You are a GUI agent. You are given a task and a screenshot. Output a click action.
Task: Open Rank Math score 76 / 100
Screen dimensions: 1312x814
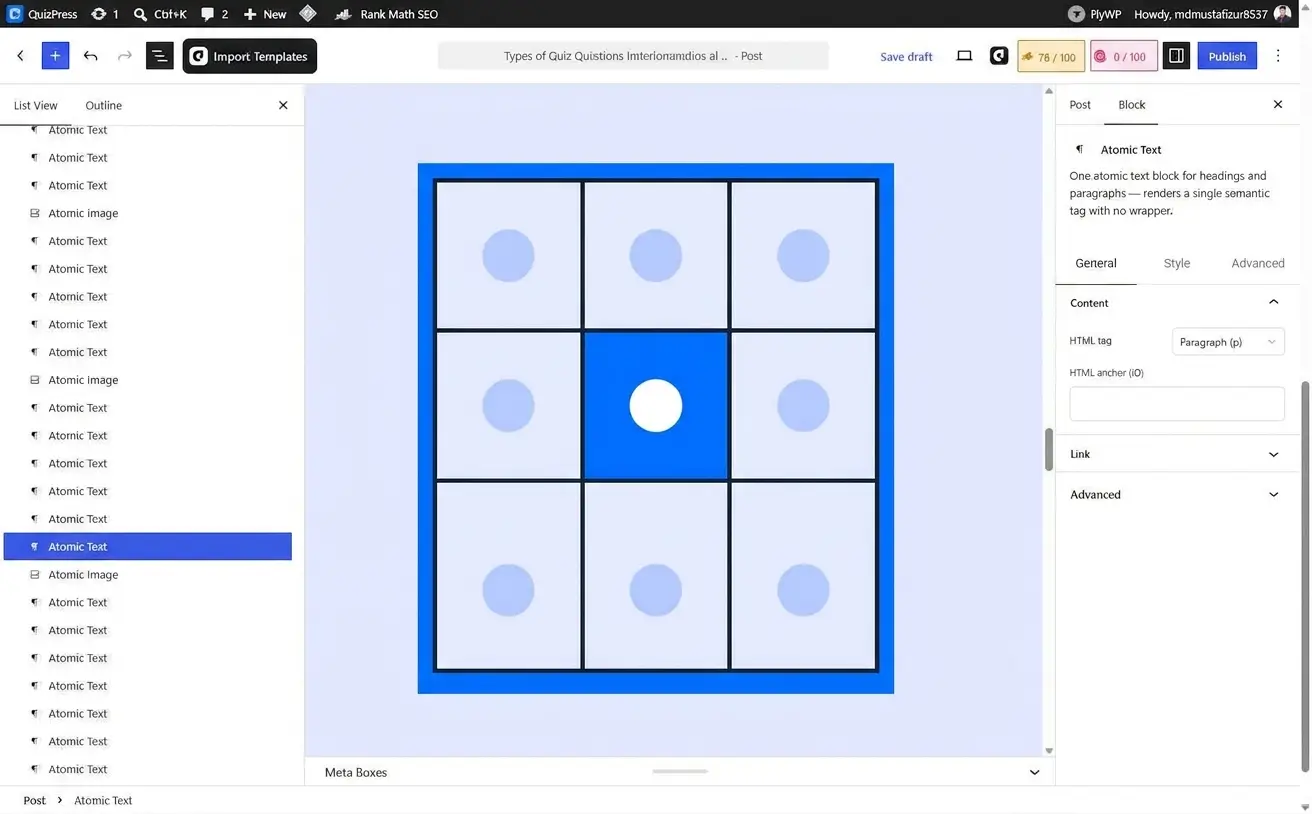click(x=1051, y=56)
